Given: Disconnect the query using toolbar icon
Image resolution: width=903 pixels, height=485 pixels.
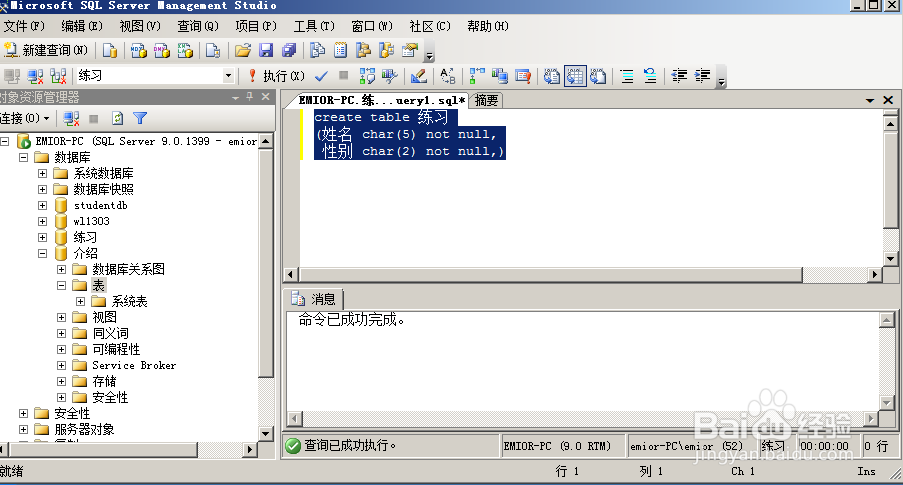Looking at the screenshot, I should [35, 76].
